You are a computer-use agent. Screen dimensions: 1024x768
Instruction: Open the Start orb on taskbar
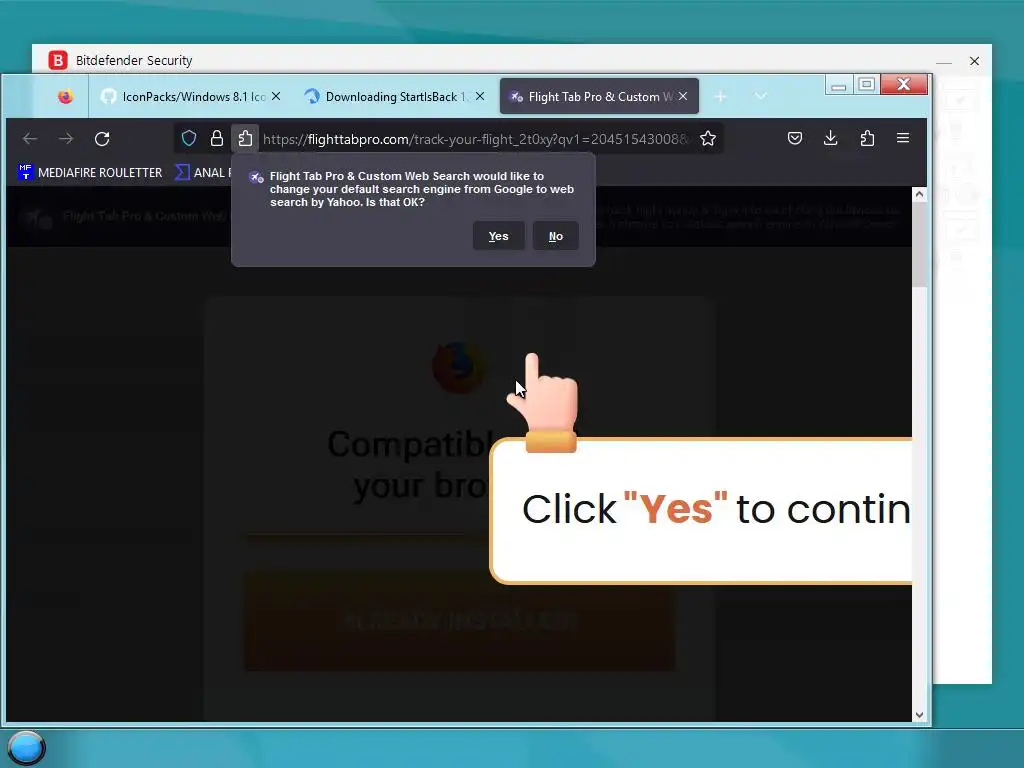coord(27,748)
